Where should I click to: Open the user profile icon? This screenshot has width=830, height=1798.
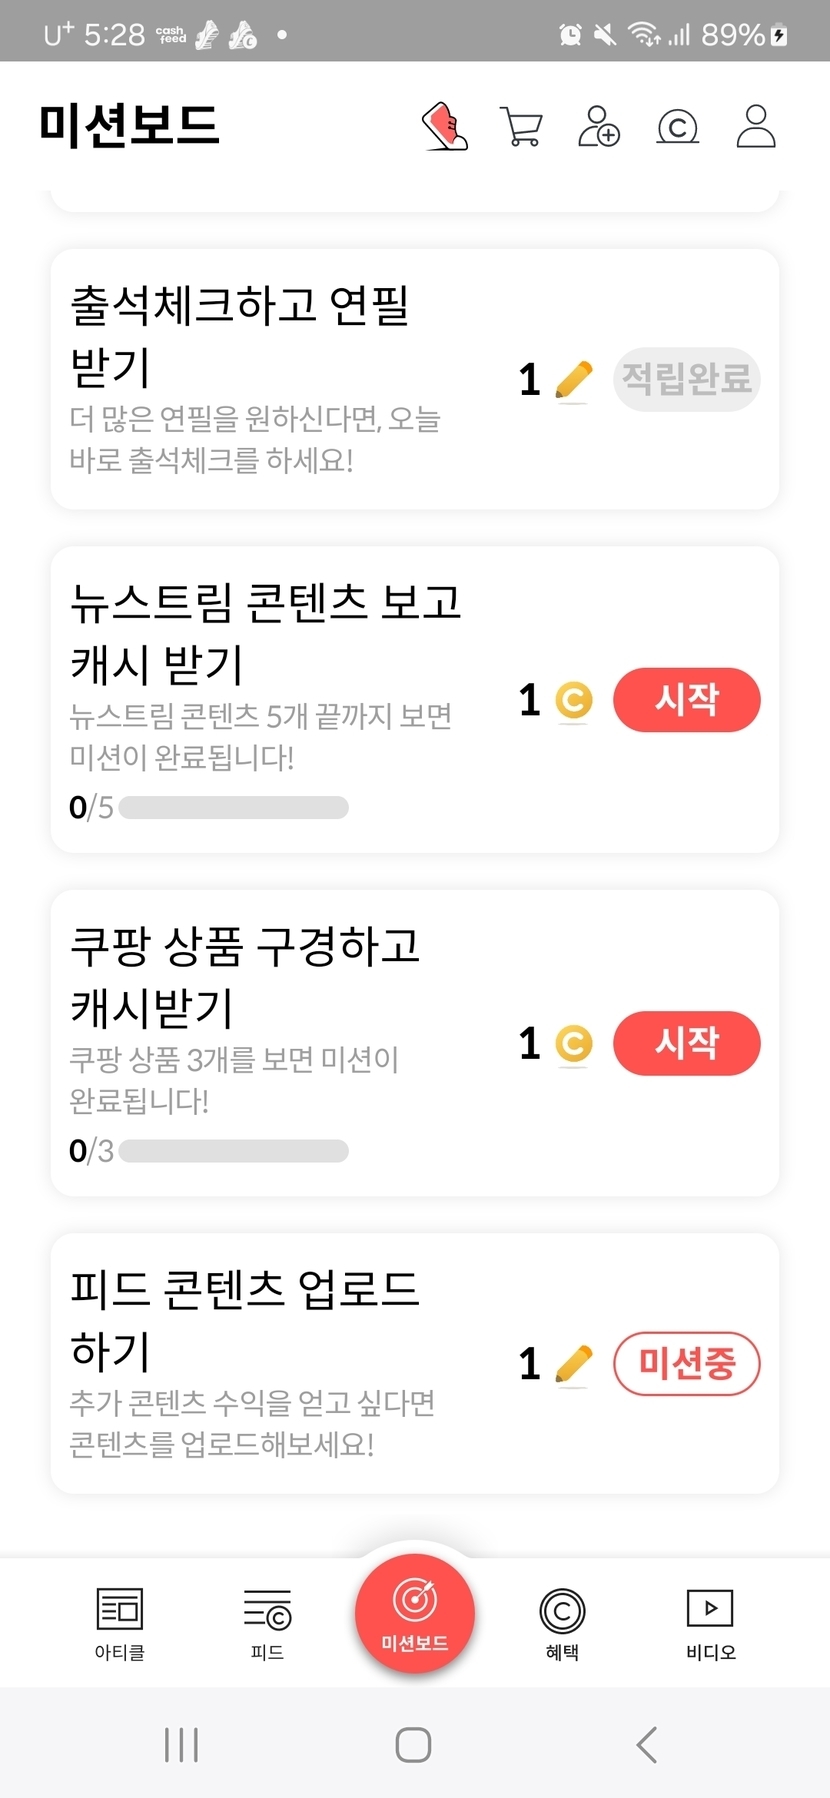756,127
